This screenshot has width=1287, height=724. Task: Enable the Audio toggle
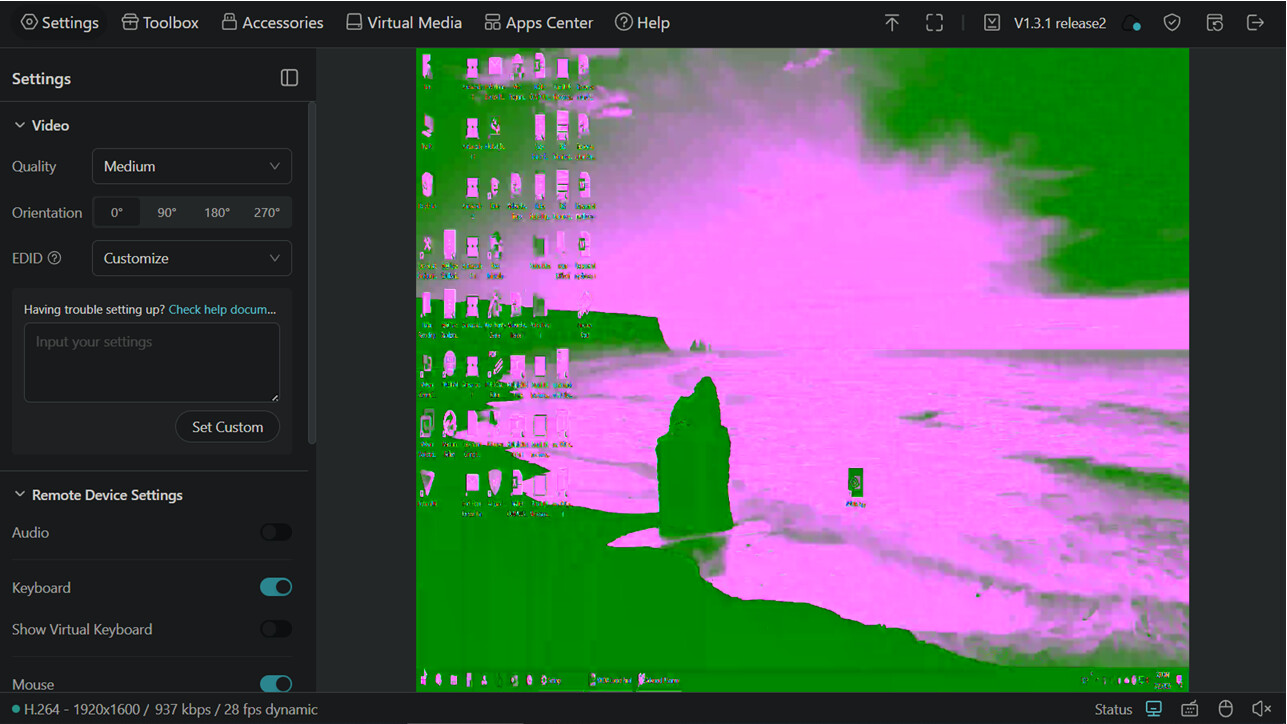click(276, 533)
